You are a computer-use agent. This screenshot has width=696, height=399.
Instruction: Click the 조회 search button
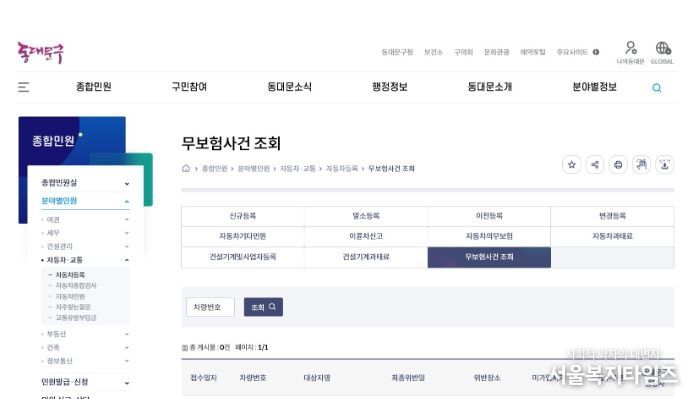coord(263,307)
